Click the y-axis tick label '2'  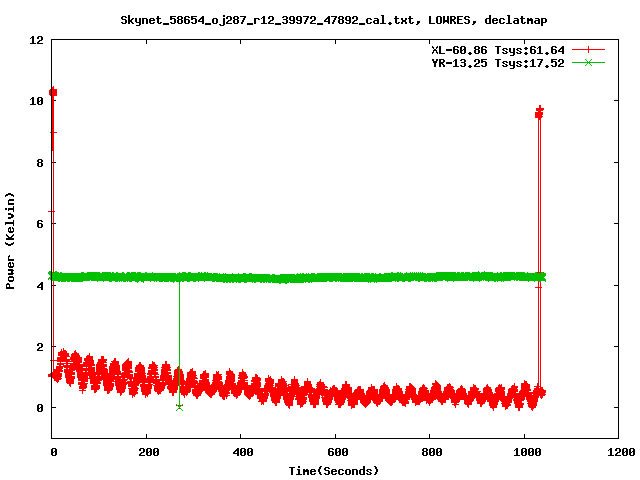click(x=40, y=347)
